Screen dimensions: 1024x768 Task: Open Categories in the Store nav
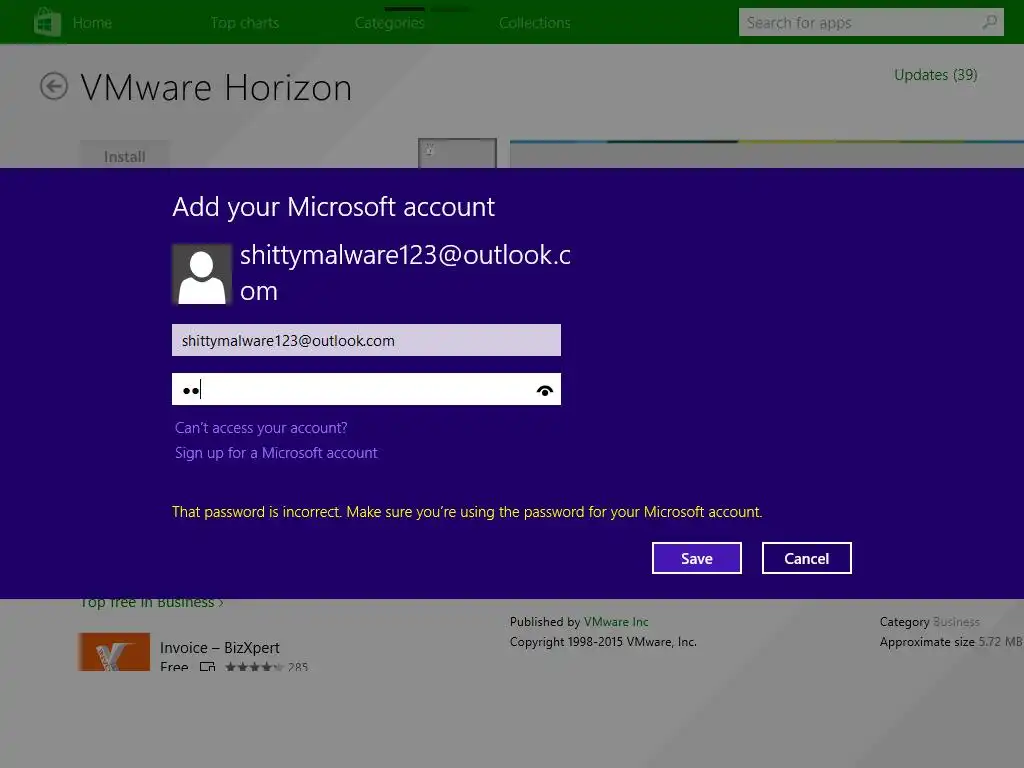[x=390, y=23]
